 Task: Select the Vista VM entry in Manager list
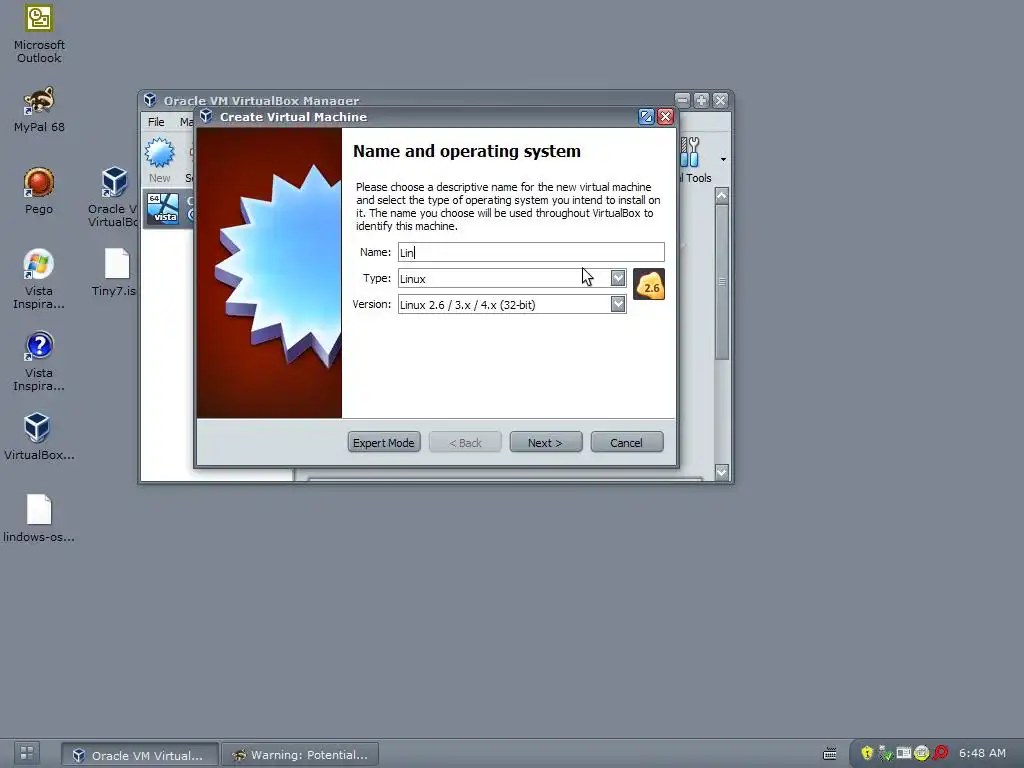coord(168,209)
